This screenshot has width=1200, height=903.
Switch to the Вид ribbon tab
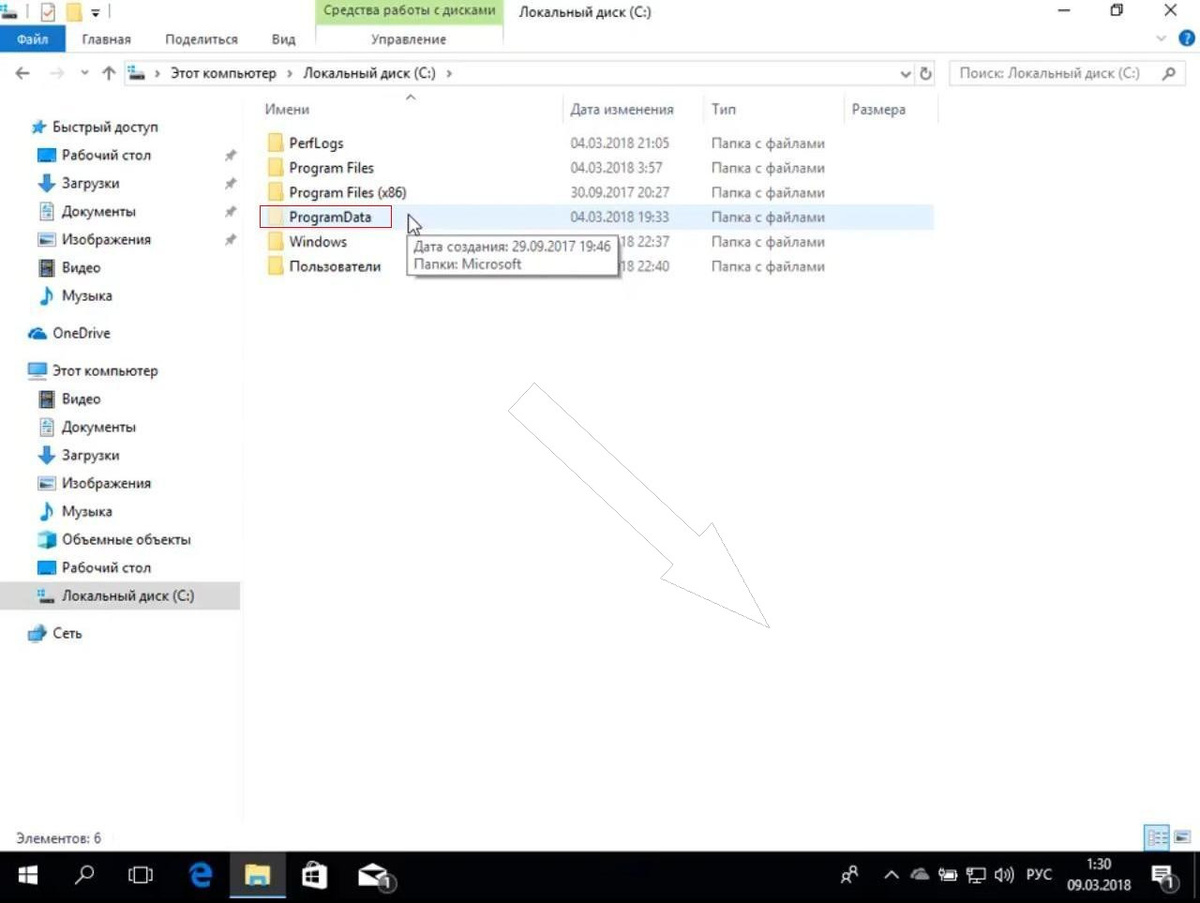coord(283,39)
